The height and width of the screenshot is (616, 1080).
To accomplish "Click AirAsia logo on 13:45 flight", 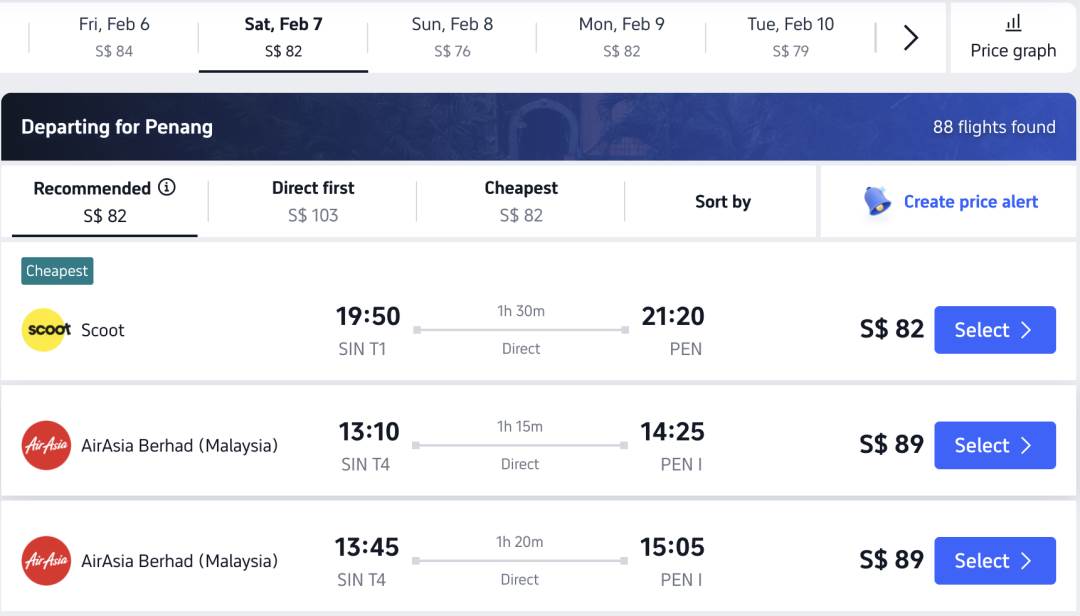I will coord(46,561).
